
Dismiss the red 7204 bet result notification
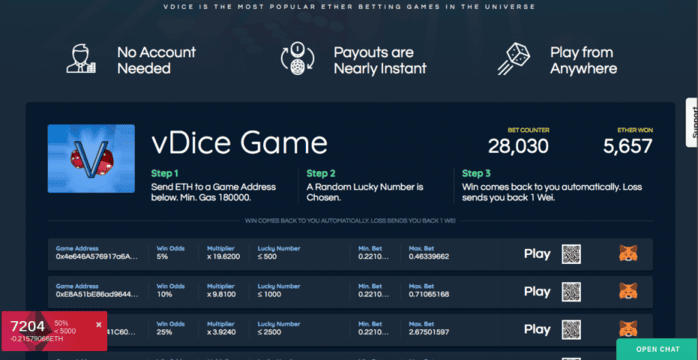99,325
